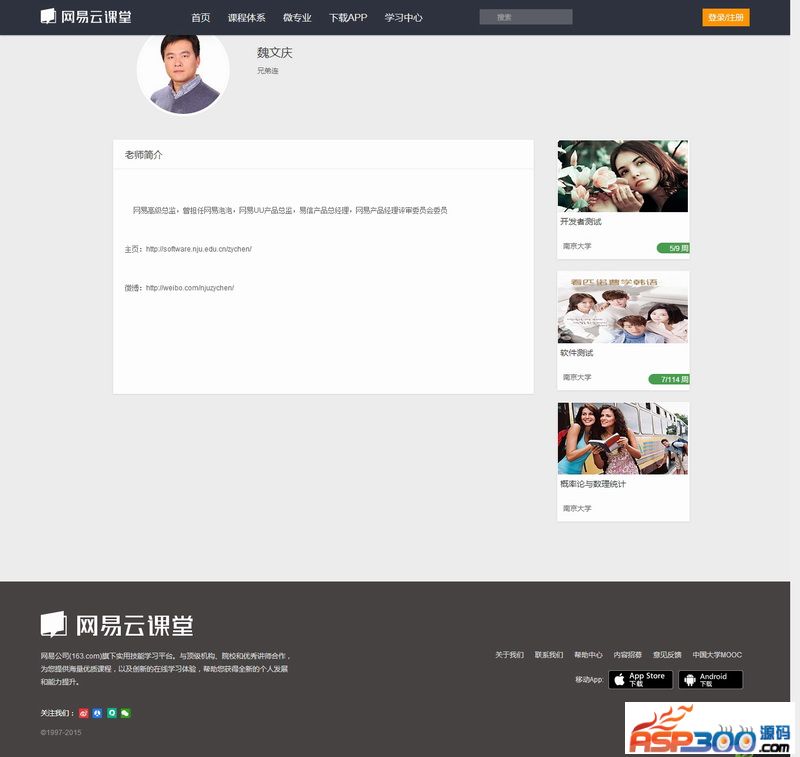
Task: Click the 老师简介 section heading
Action: coord(143,155)
